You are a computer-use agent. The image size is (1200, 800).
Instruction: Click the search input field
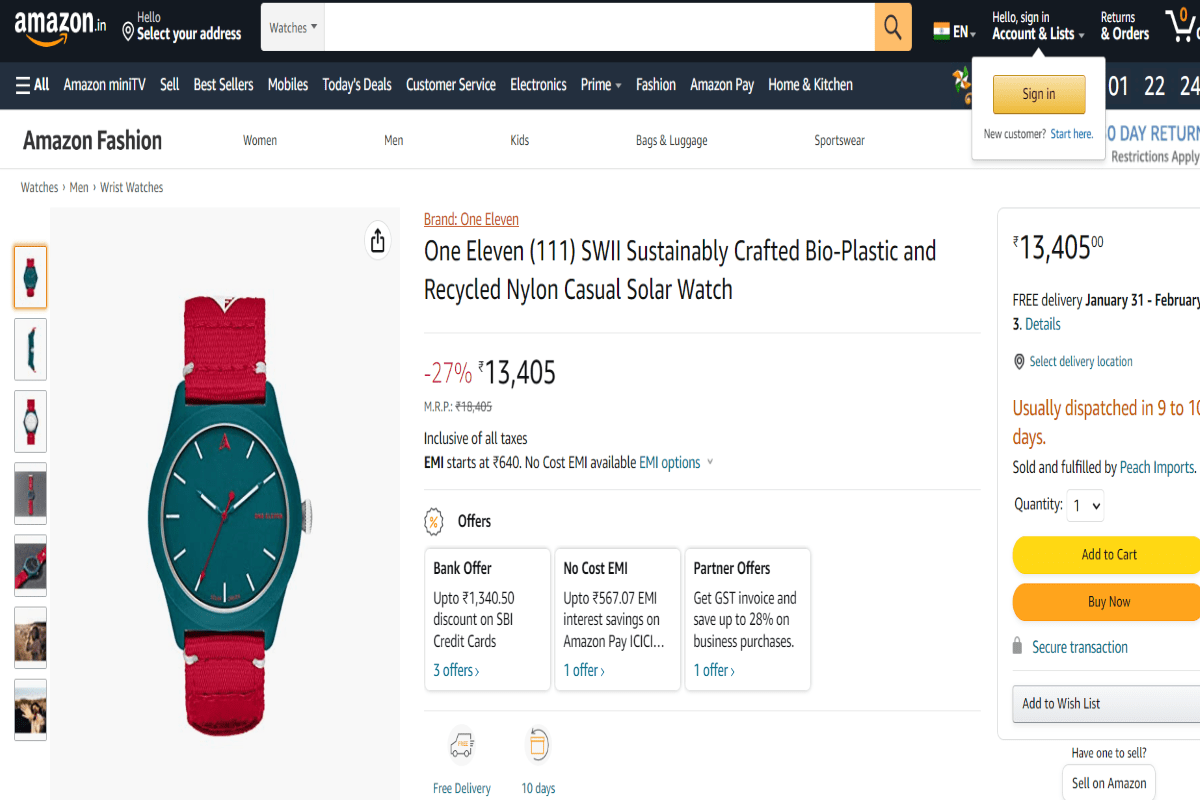pyautogui.click(x=600, y=27)
